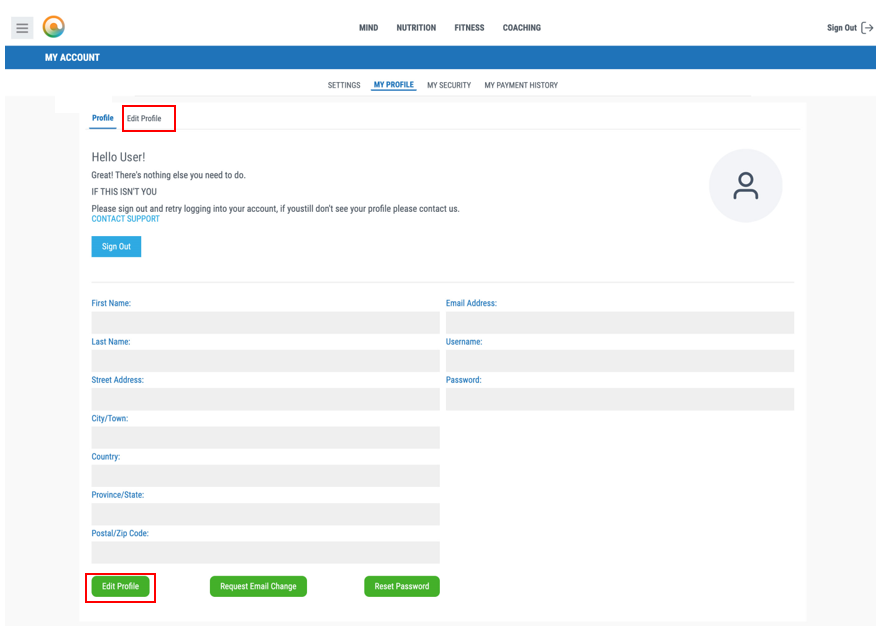Click the green Edit Profile button
Viewport: 876px width, 626px height.
tap(121, 586)
